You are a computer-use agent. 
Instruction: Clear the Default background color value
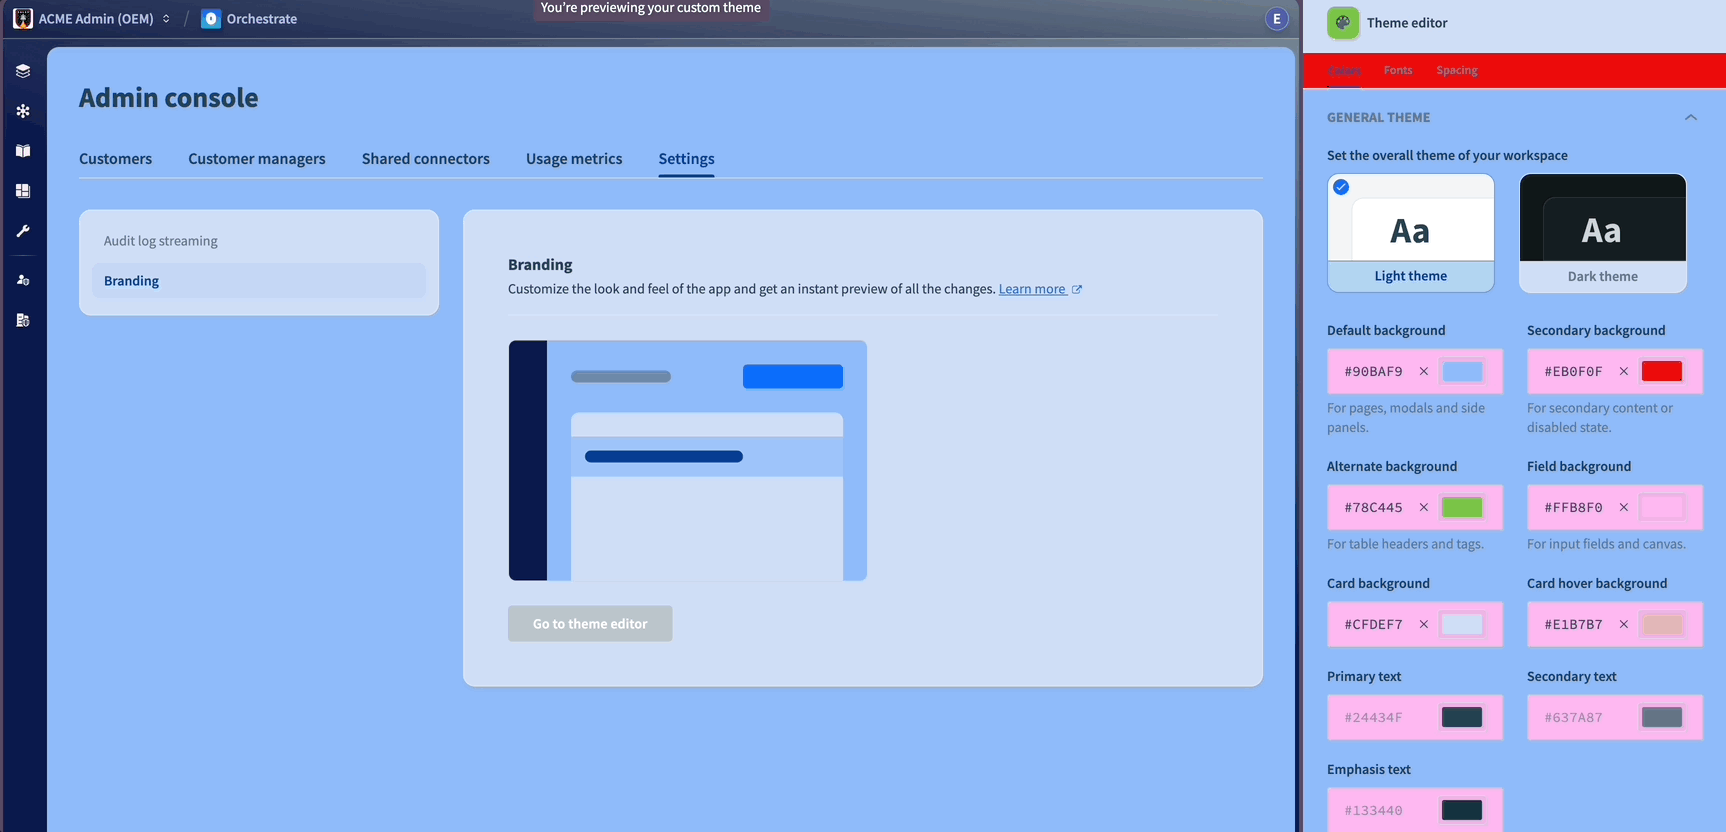pyautogui.click(x=1423, y=371)
